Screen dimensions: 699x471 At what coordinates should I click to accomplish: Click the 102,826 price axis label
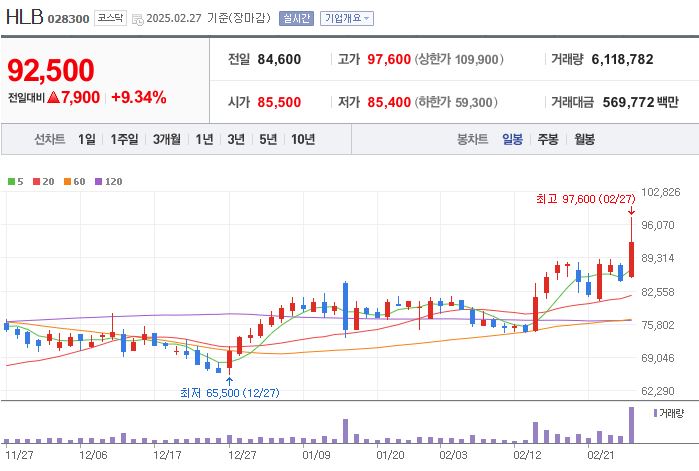click(x=661, y=192)
